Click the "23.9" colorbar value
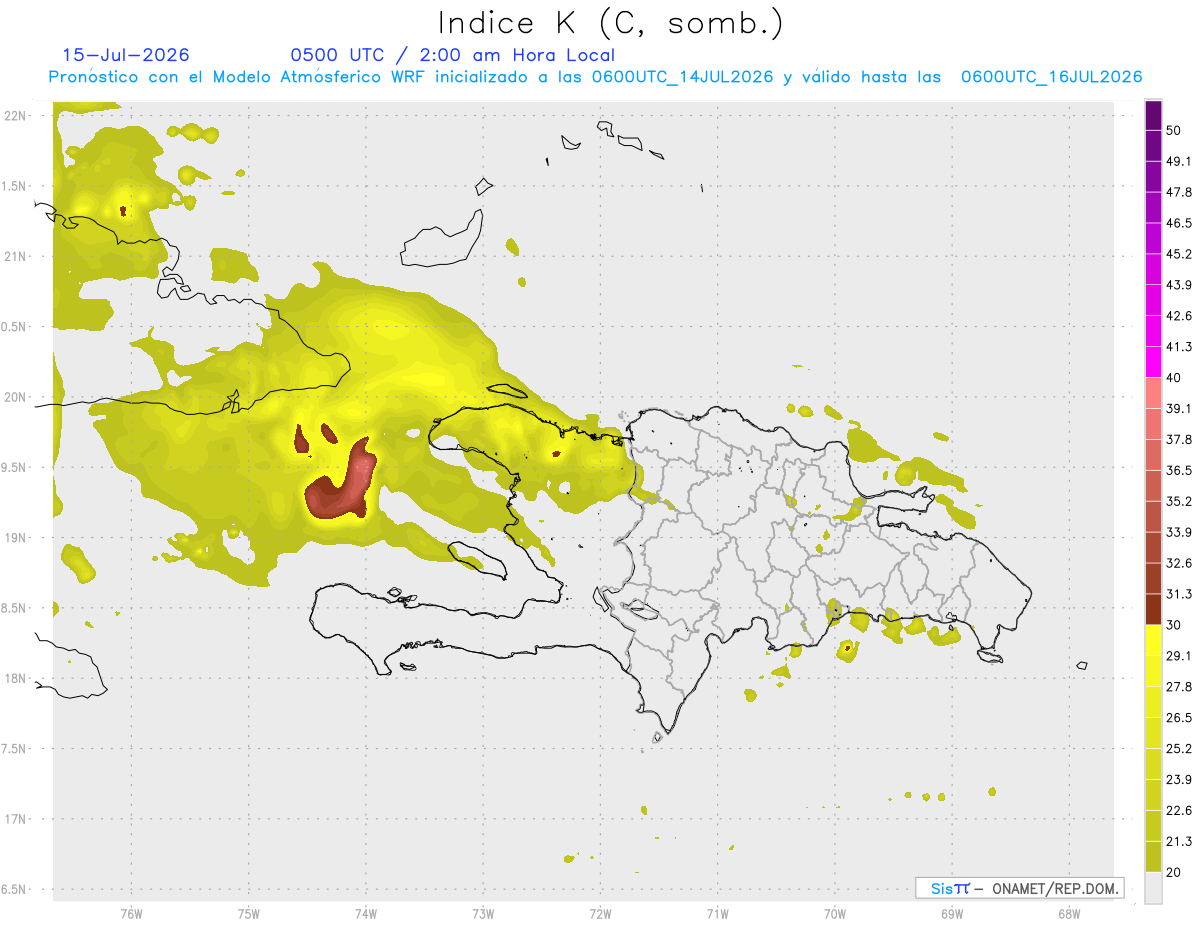This screenshot has width=1200, height=927. click(x=1179, y=780)
